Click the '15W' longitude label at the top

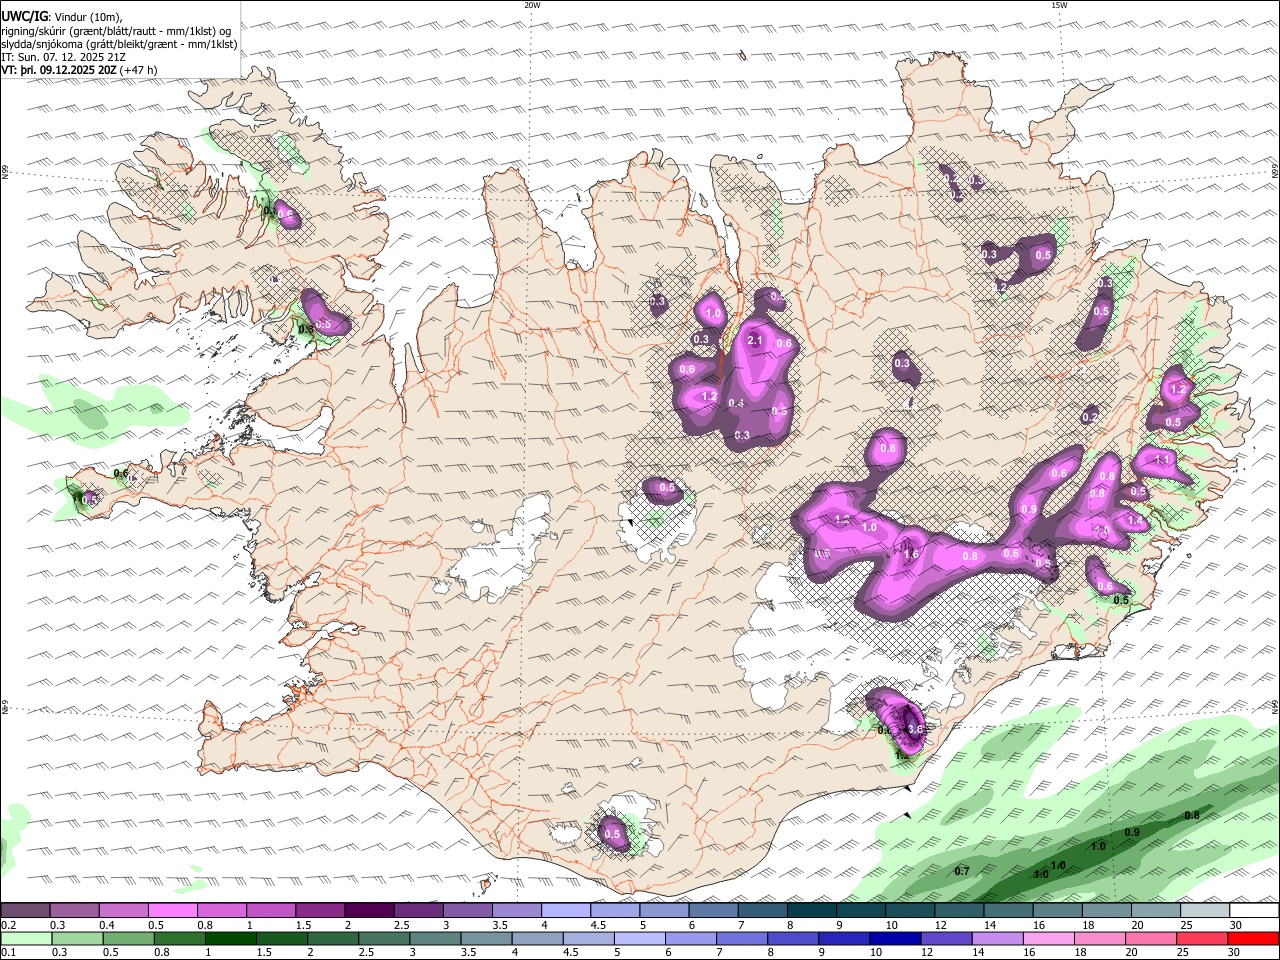pos(1059,5)
